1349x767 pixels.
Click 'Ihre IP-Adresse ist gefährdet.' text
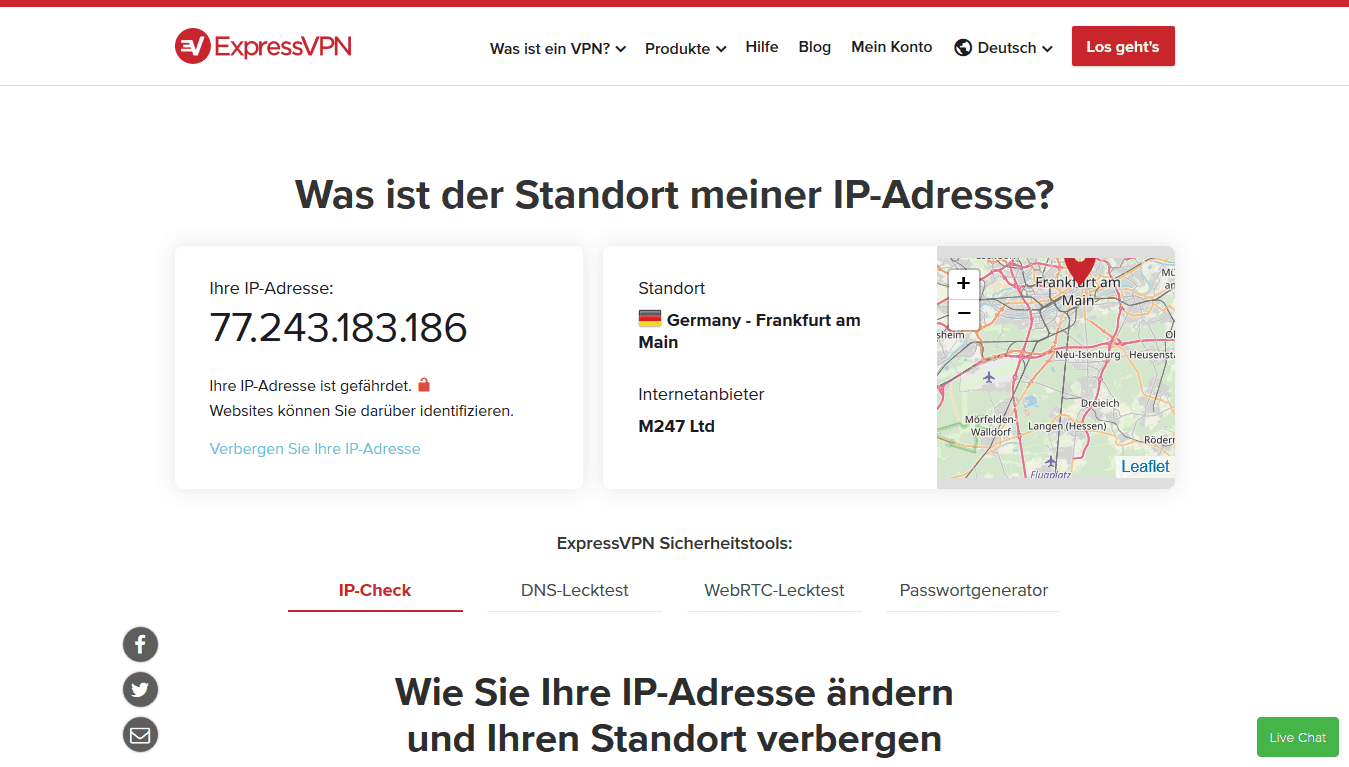(311, 386)
